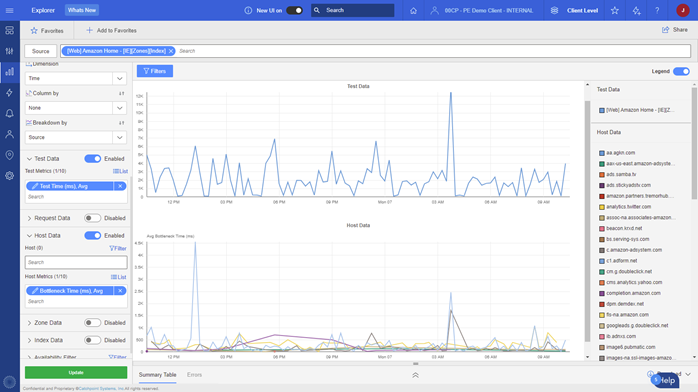Open the Favorites tab

coord(47,31)
